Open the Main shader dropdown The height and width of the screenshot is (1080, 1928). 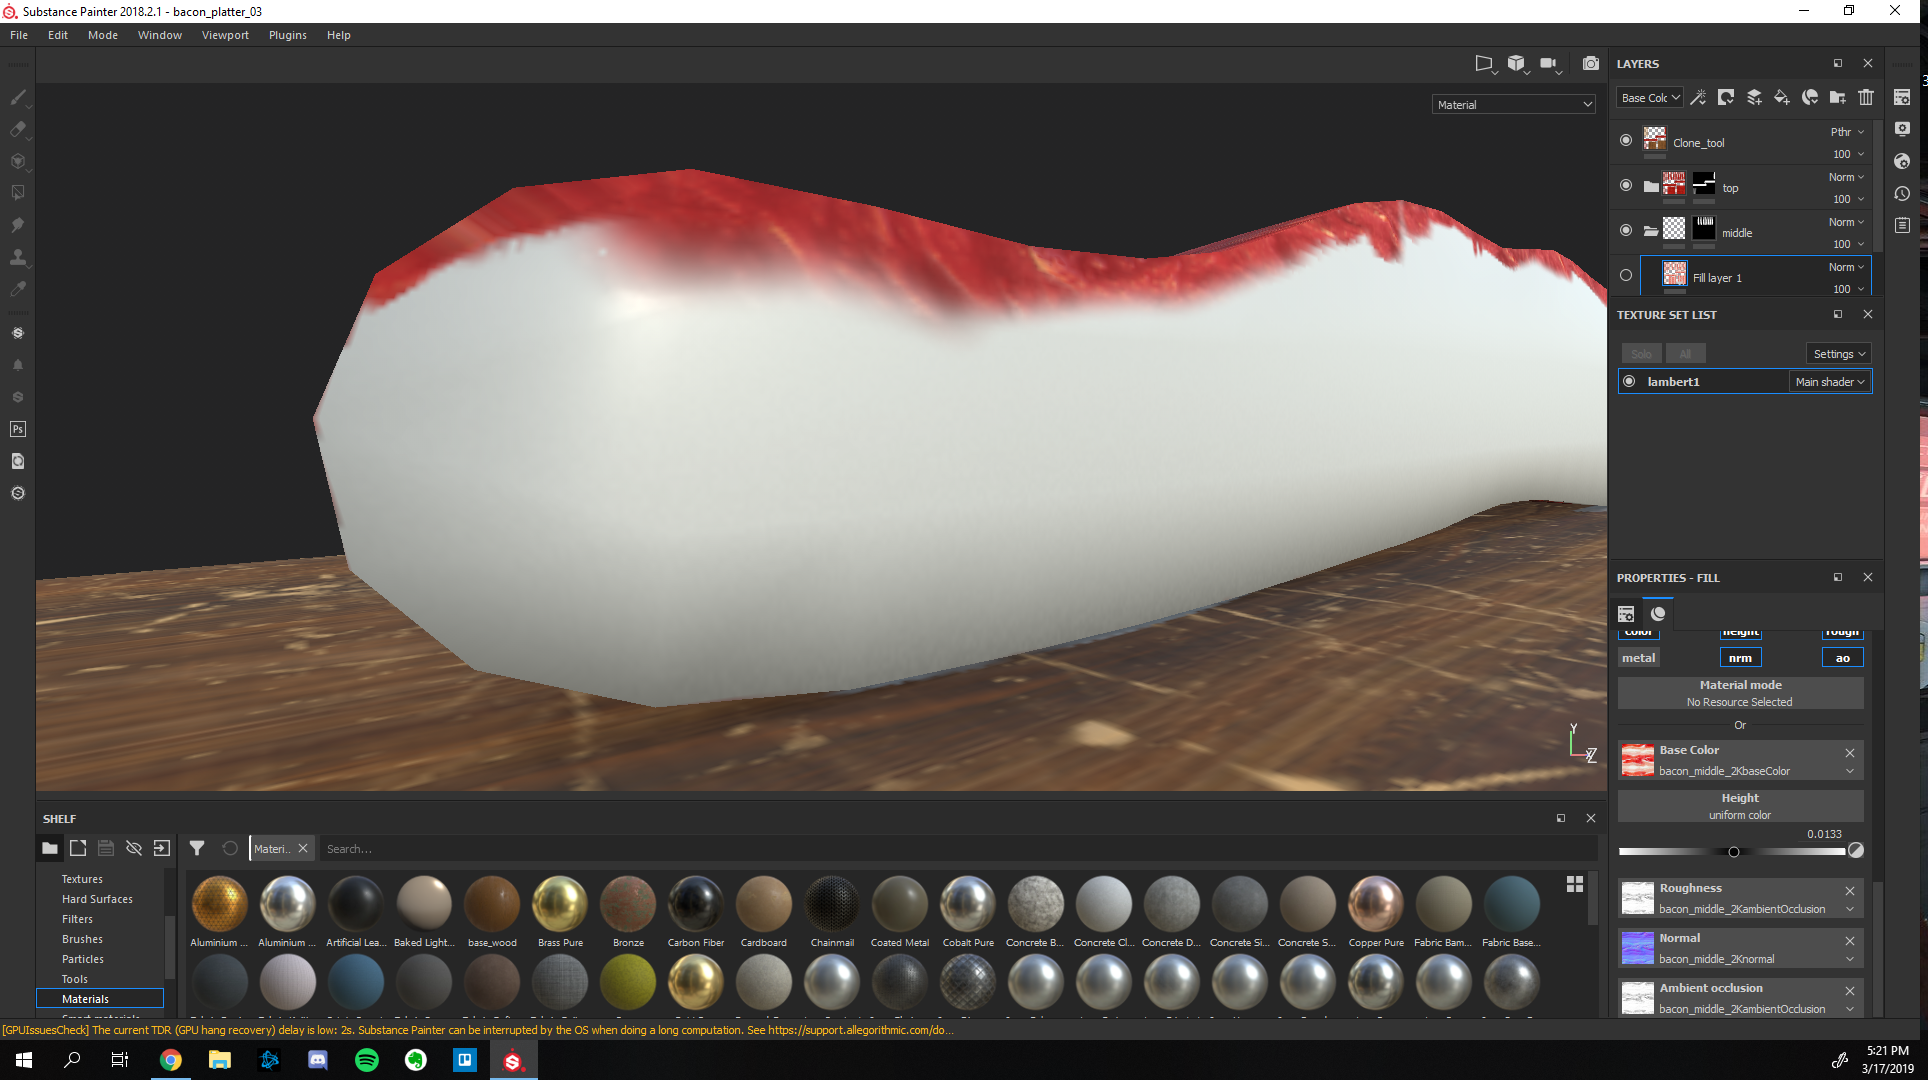coord(1830,381)
